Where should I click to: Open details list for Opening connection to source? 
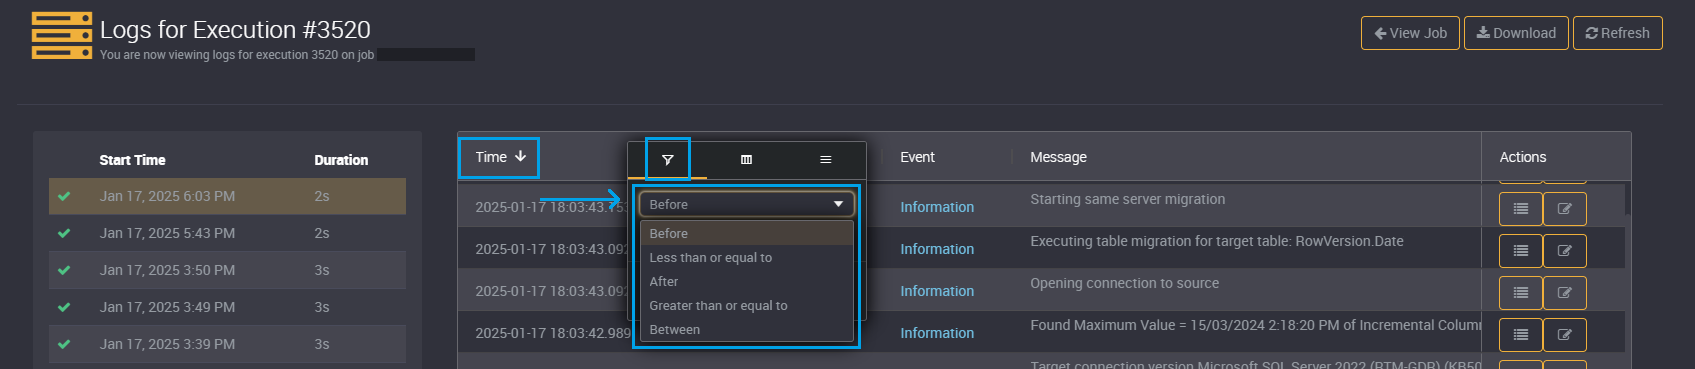(1520, 293)
